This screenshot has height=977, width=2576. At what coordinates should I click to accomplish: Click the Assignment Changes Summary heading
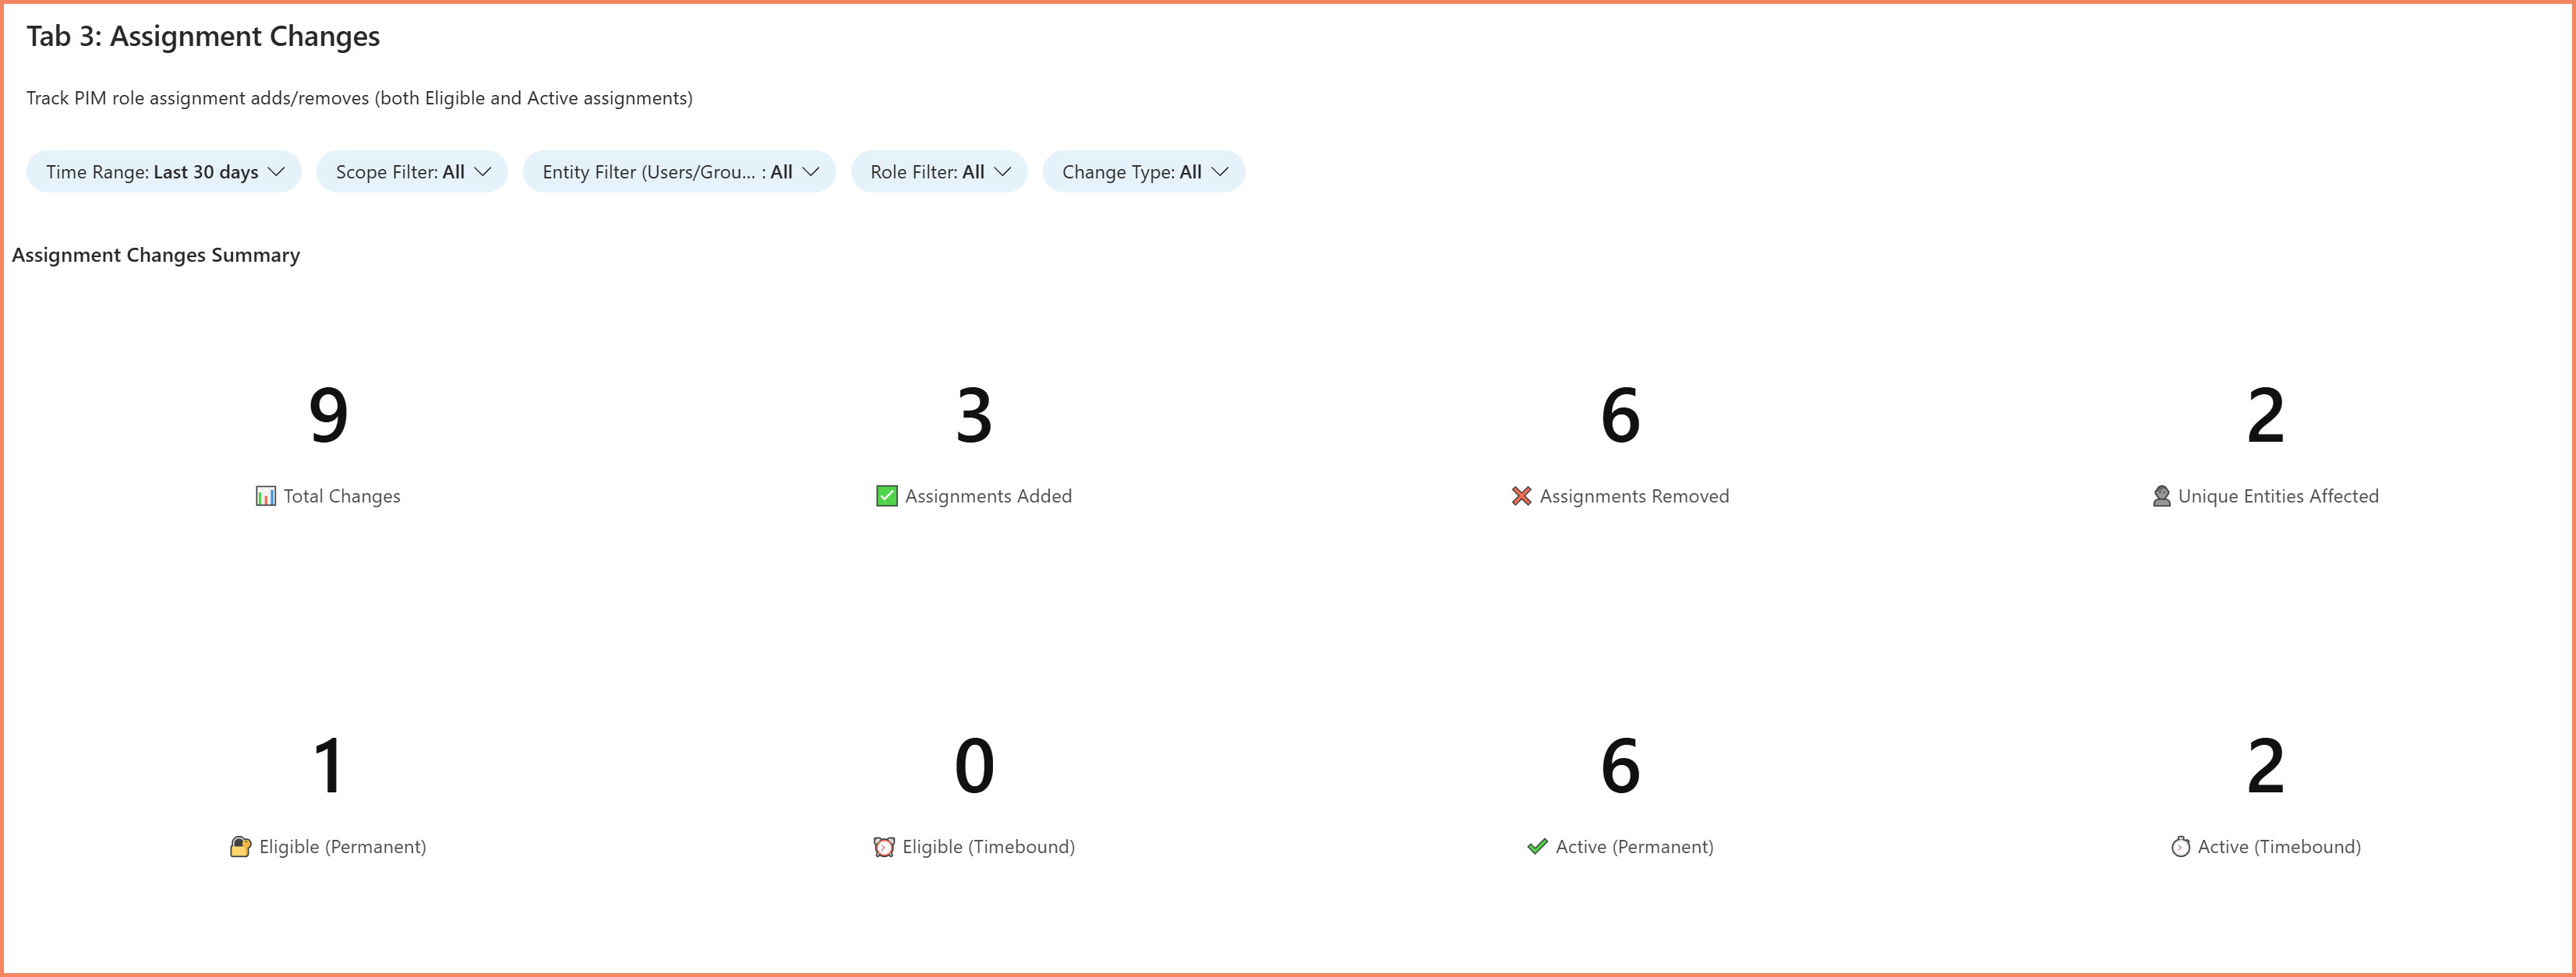(x=156, y=255)
